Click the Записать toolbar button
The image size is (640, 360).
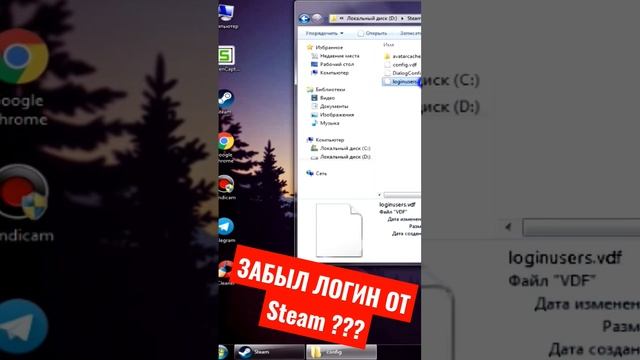point(410,33)
